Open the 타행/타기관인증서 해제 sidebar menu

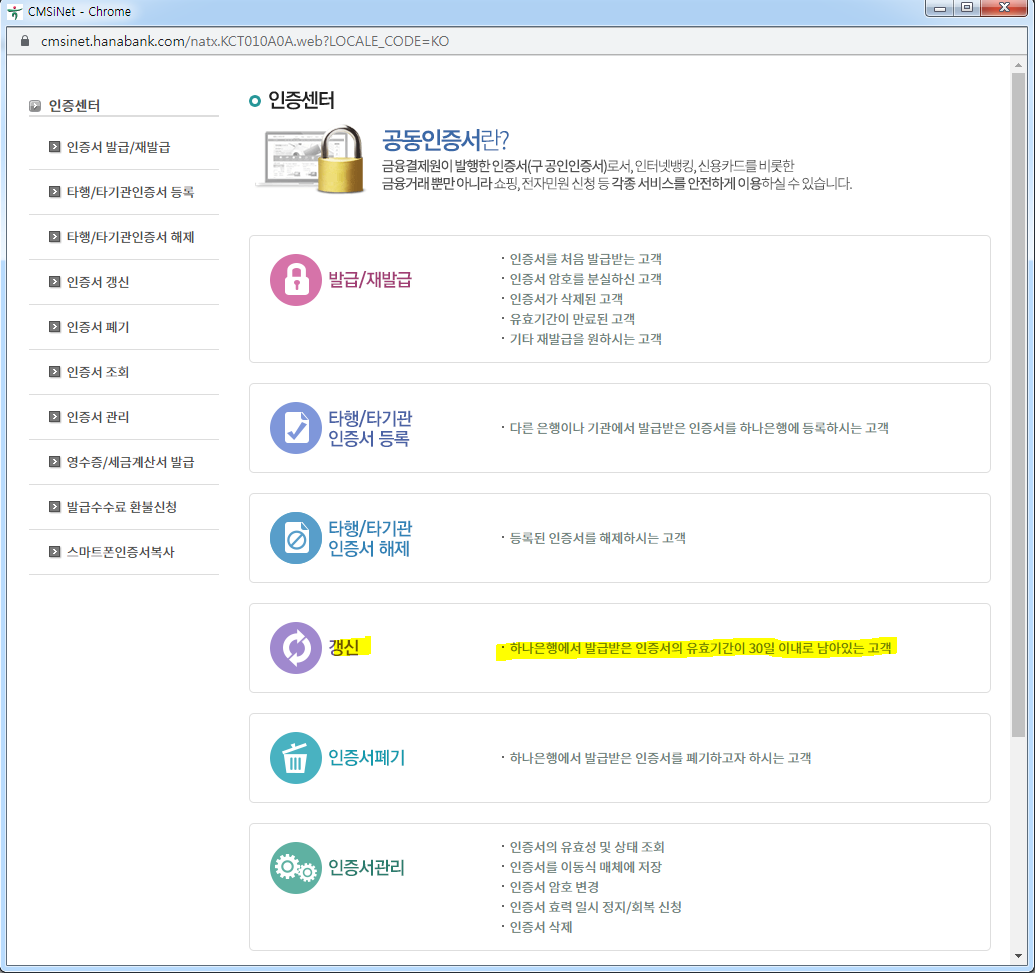coord(130,236)
